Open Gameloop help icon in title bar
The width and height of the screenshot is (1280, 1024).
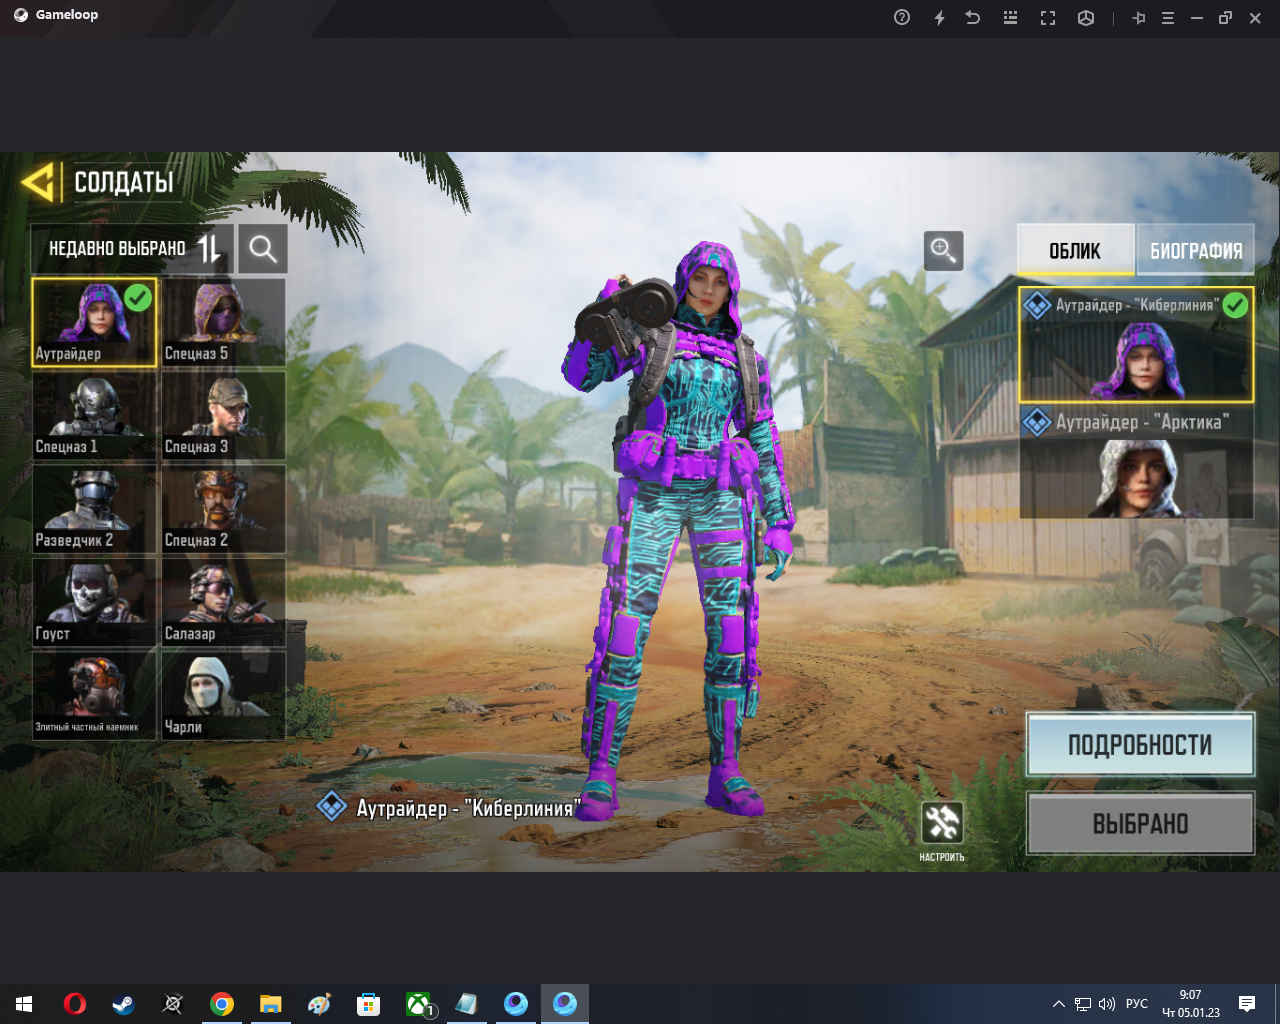point(902,17)
